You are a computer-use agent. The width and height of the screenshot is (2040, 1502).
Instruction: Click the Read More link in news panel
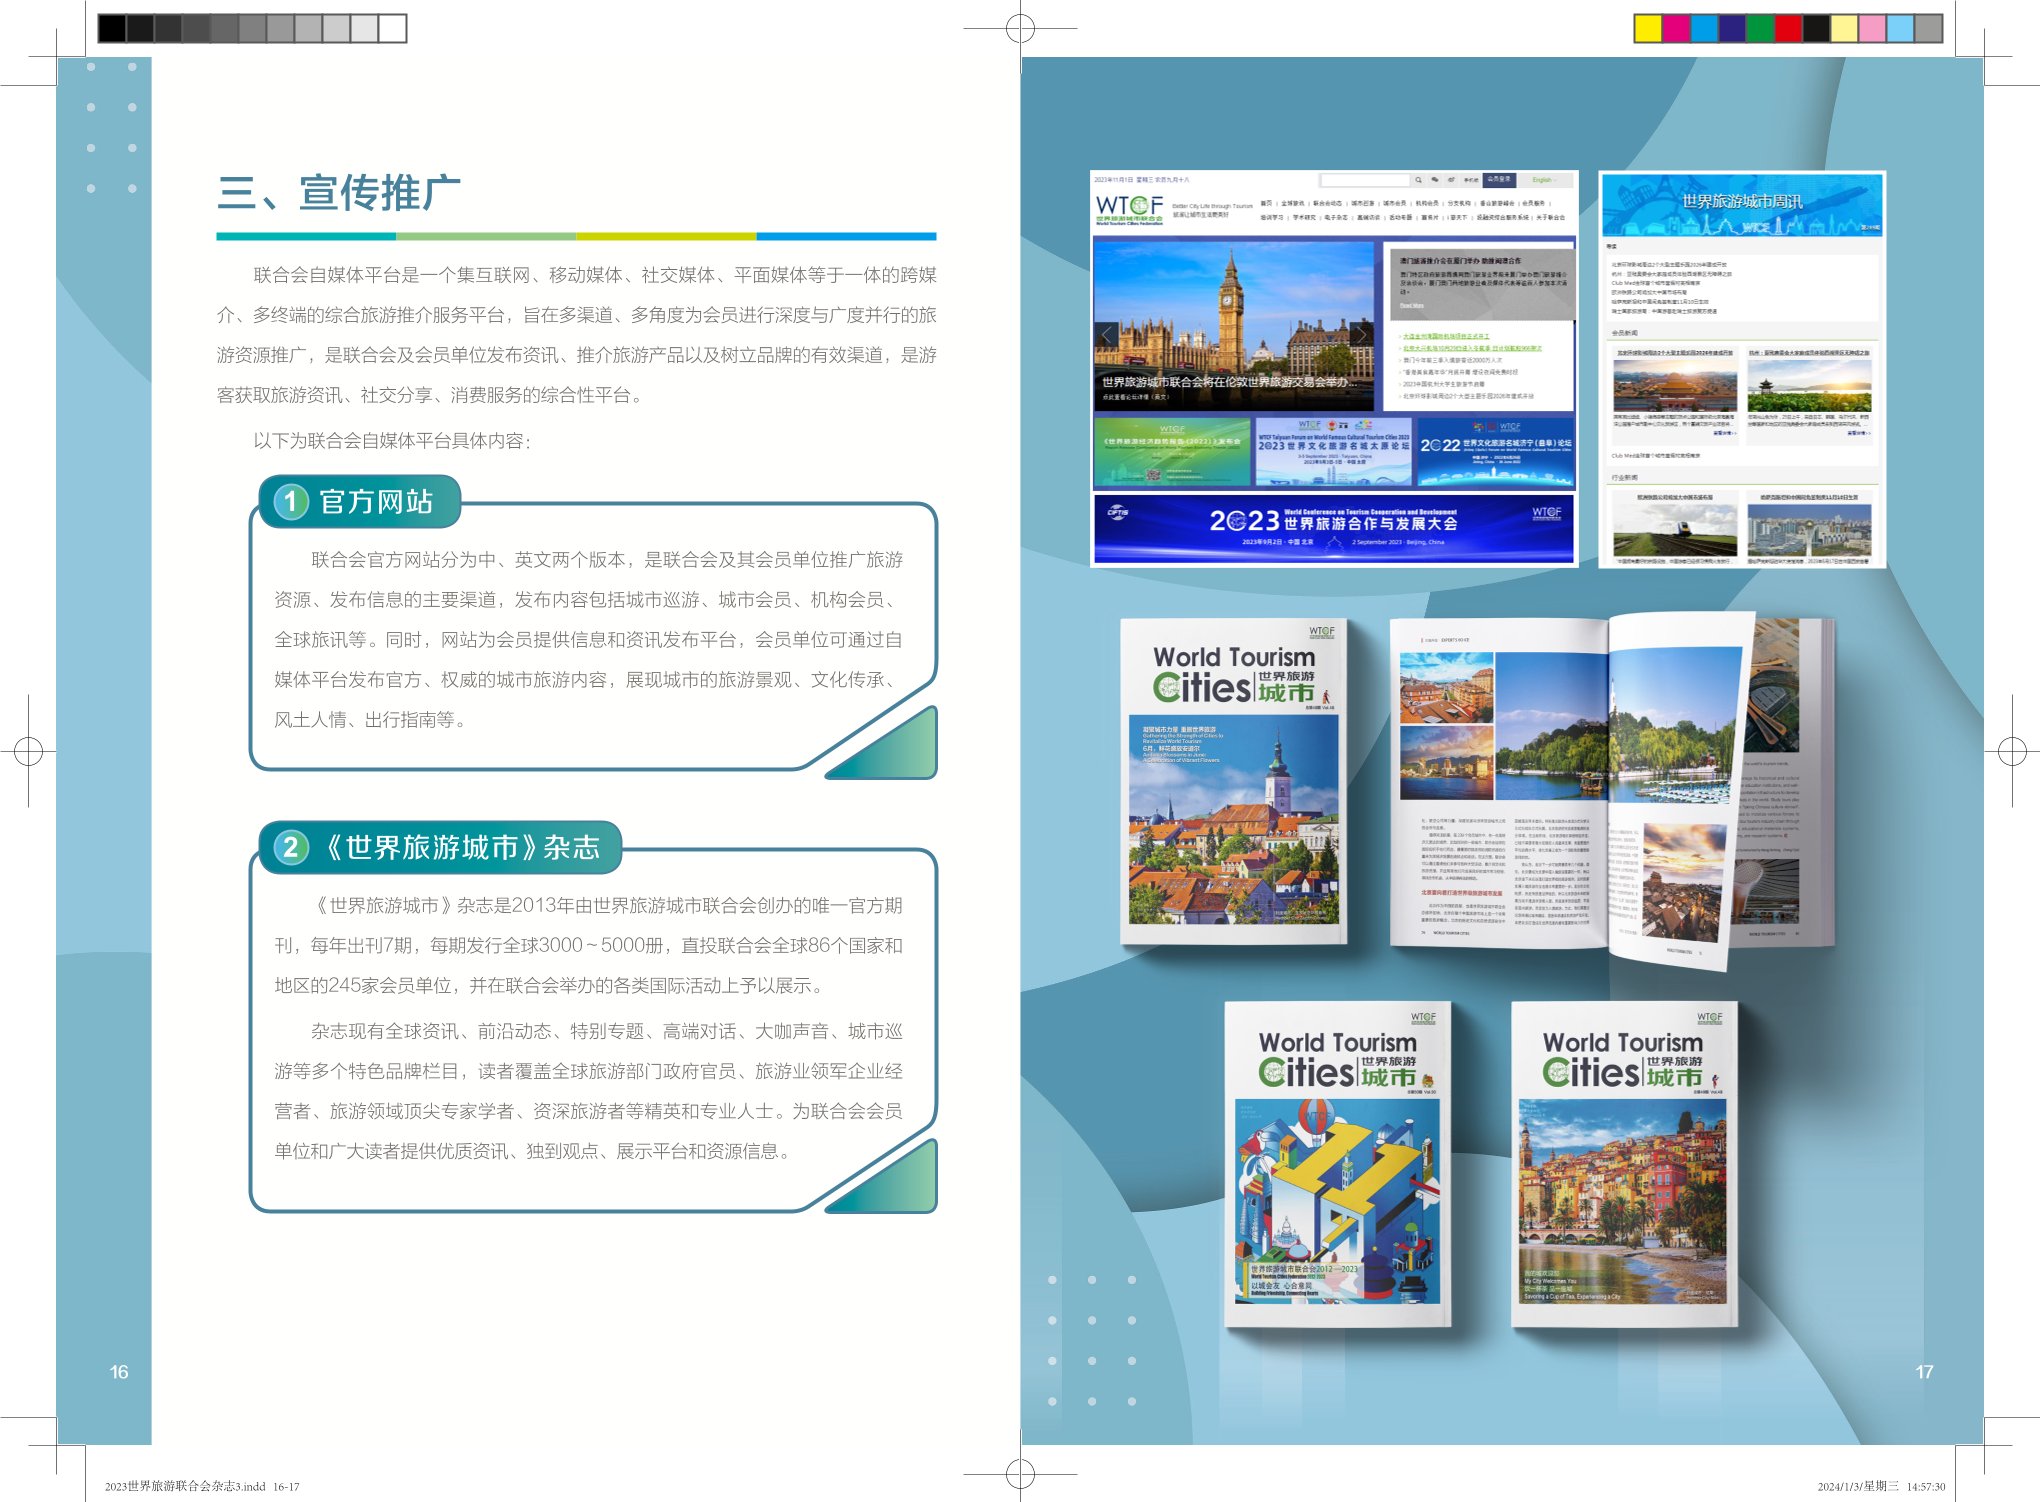pyautogui.click(x=1412, y=306)
